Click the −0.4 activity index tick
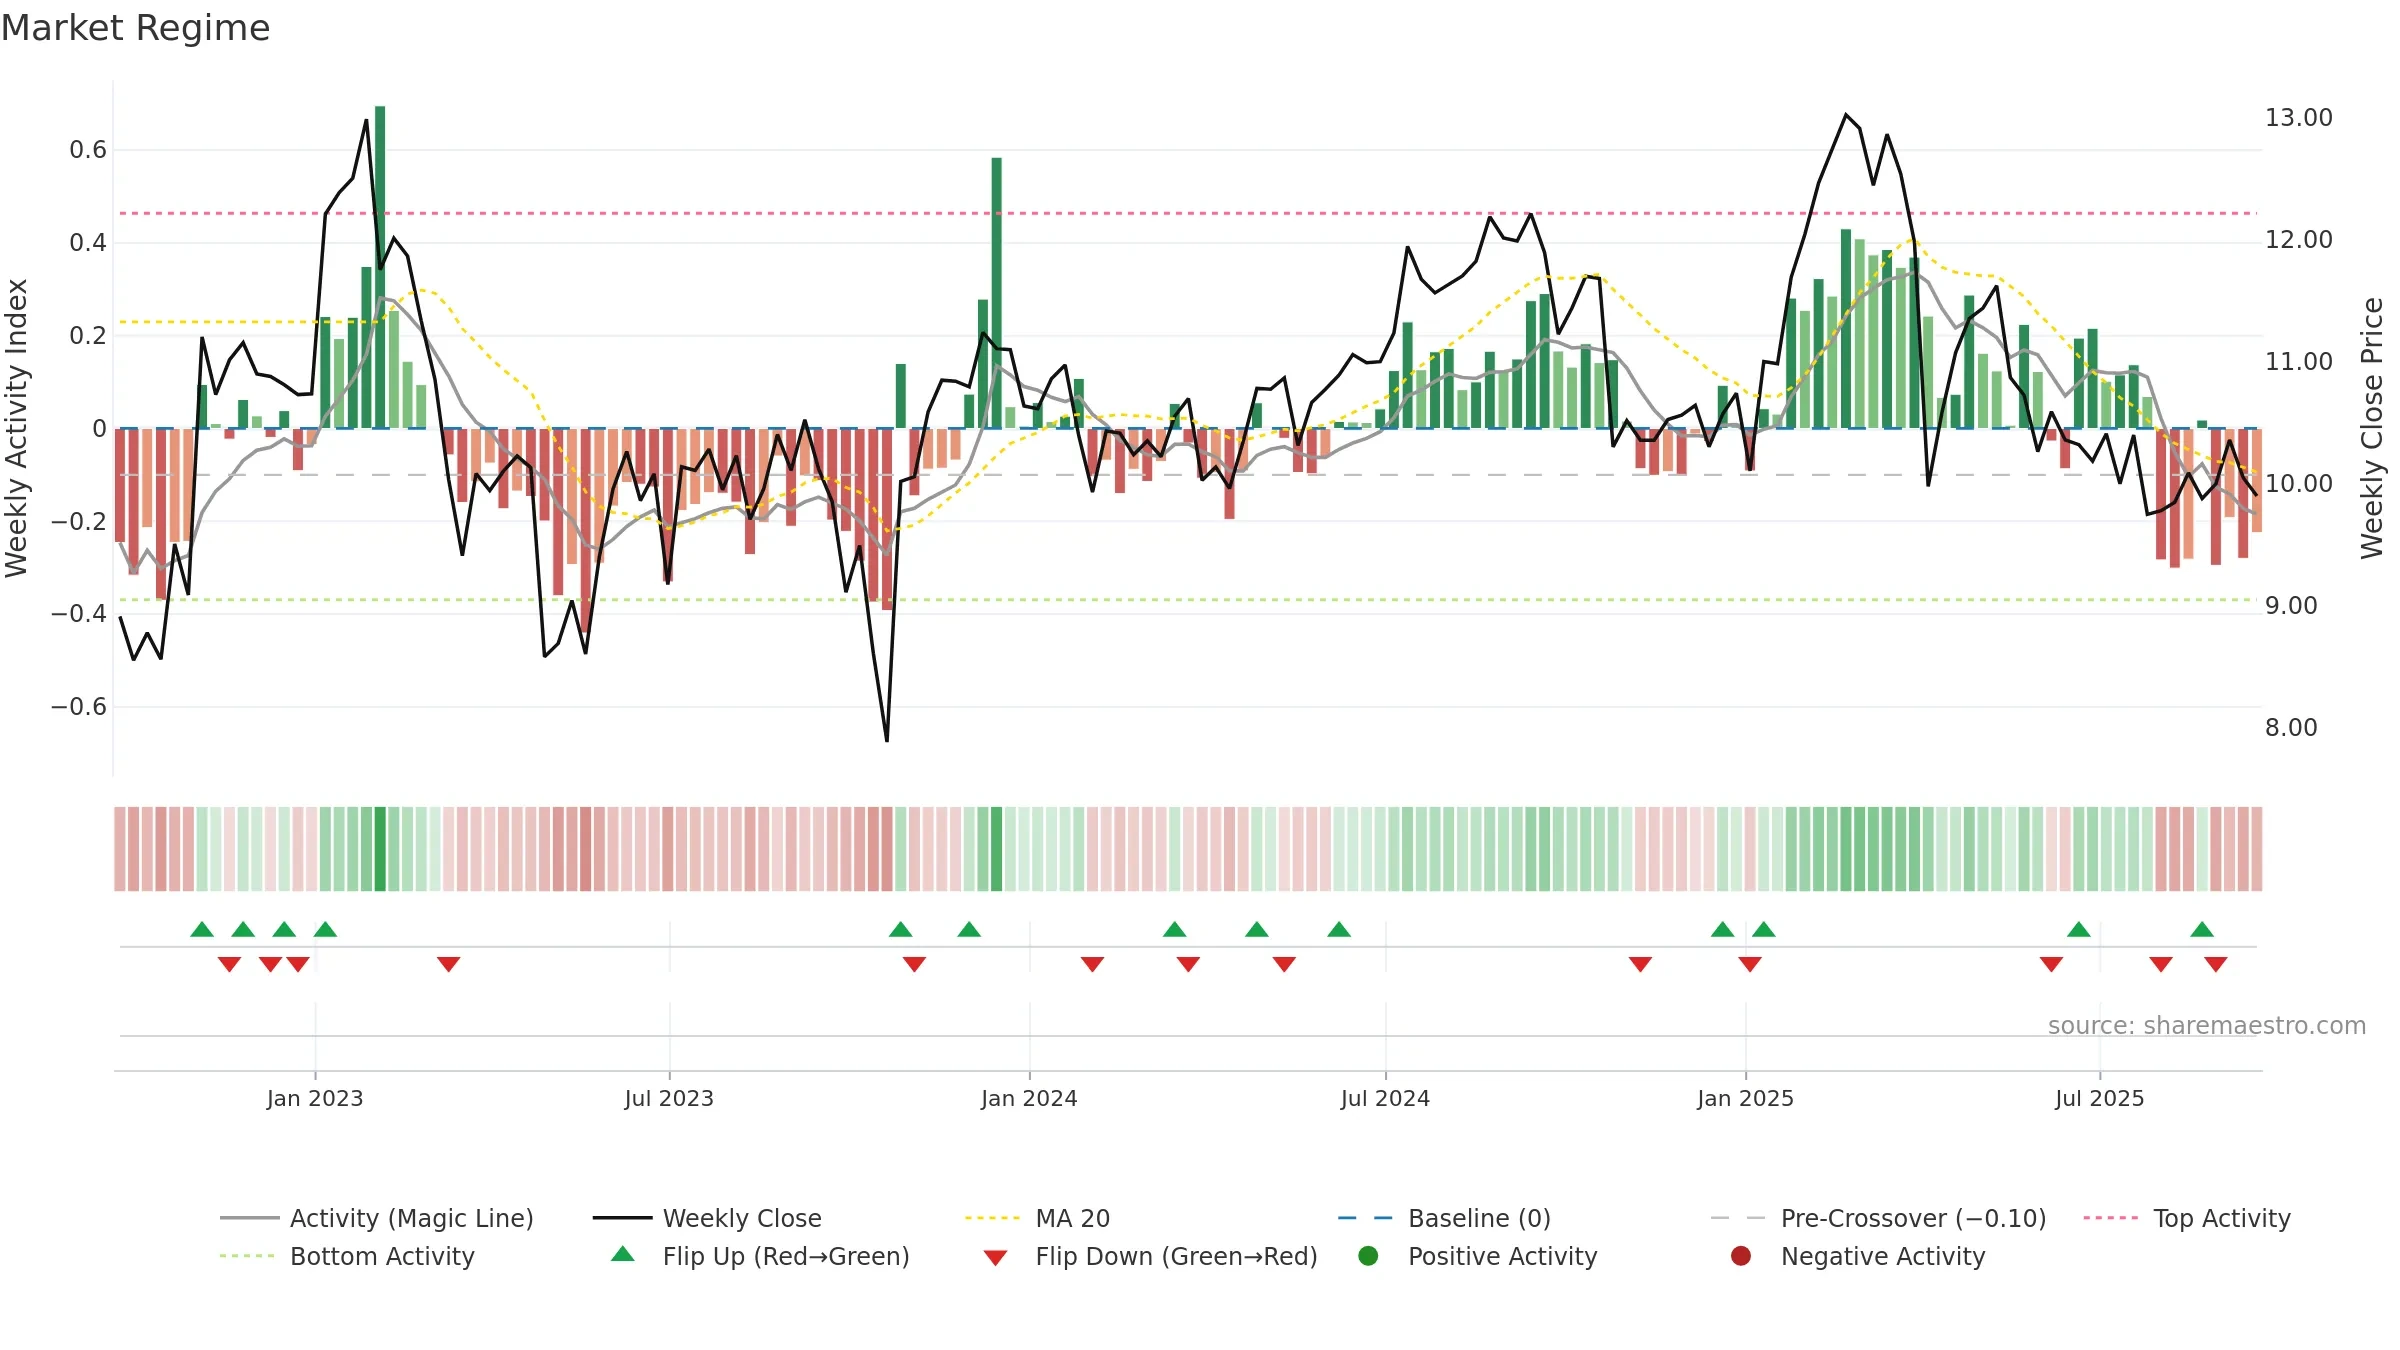This screenshot has height=1350, width=2400. (79, 614)
